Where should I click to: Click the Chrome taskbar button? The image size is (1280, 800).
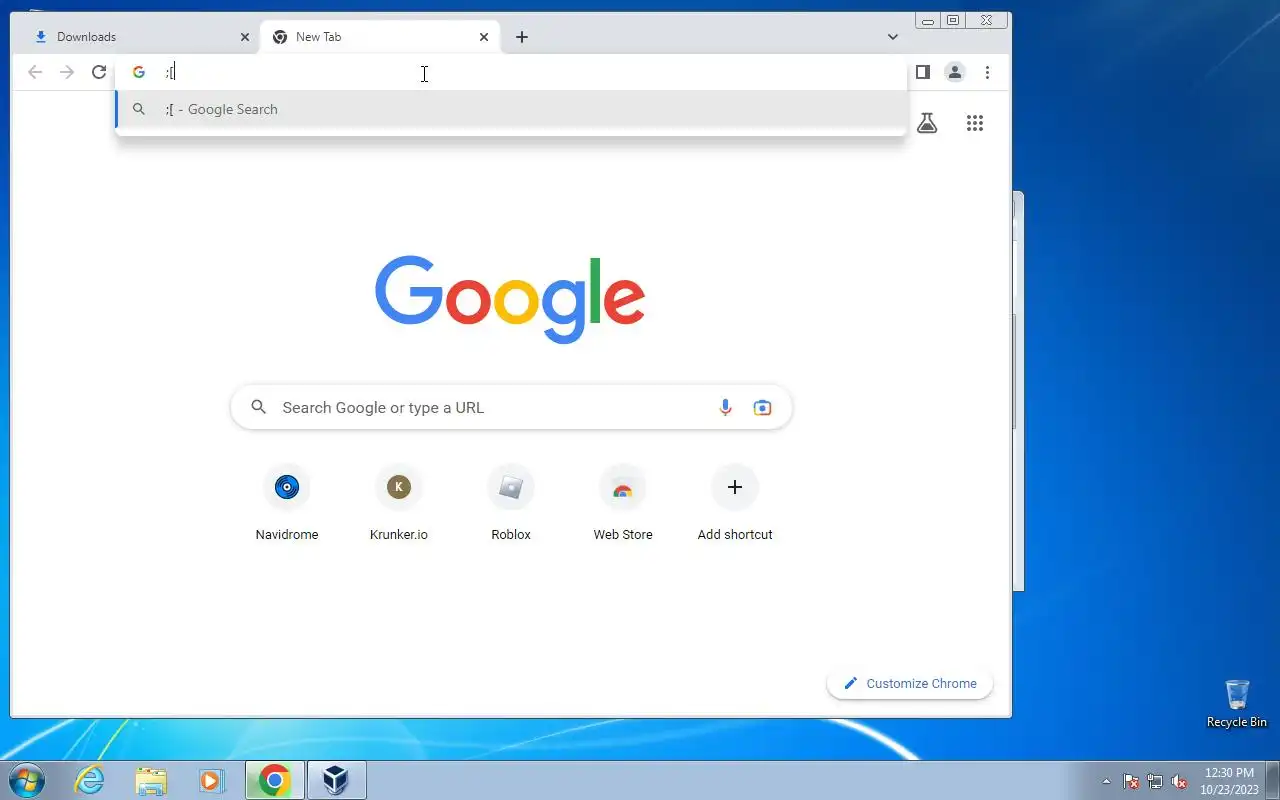(x=275, y=780)
